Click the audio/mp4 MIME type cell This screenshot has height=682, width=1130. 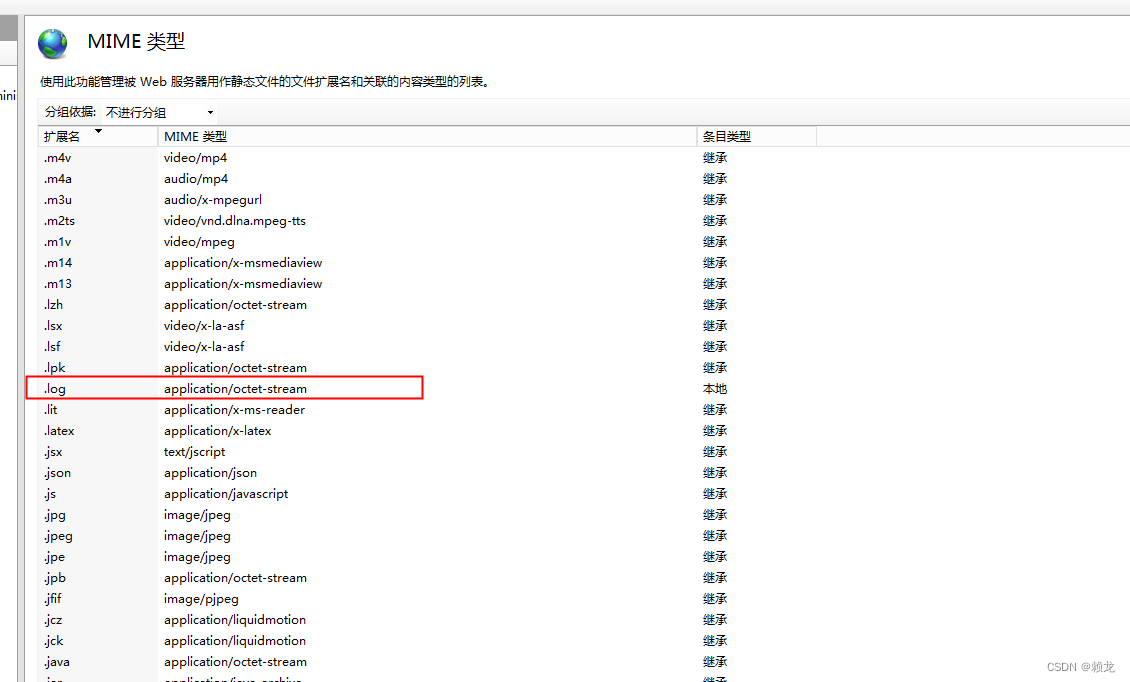[196, 179]
